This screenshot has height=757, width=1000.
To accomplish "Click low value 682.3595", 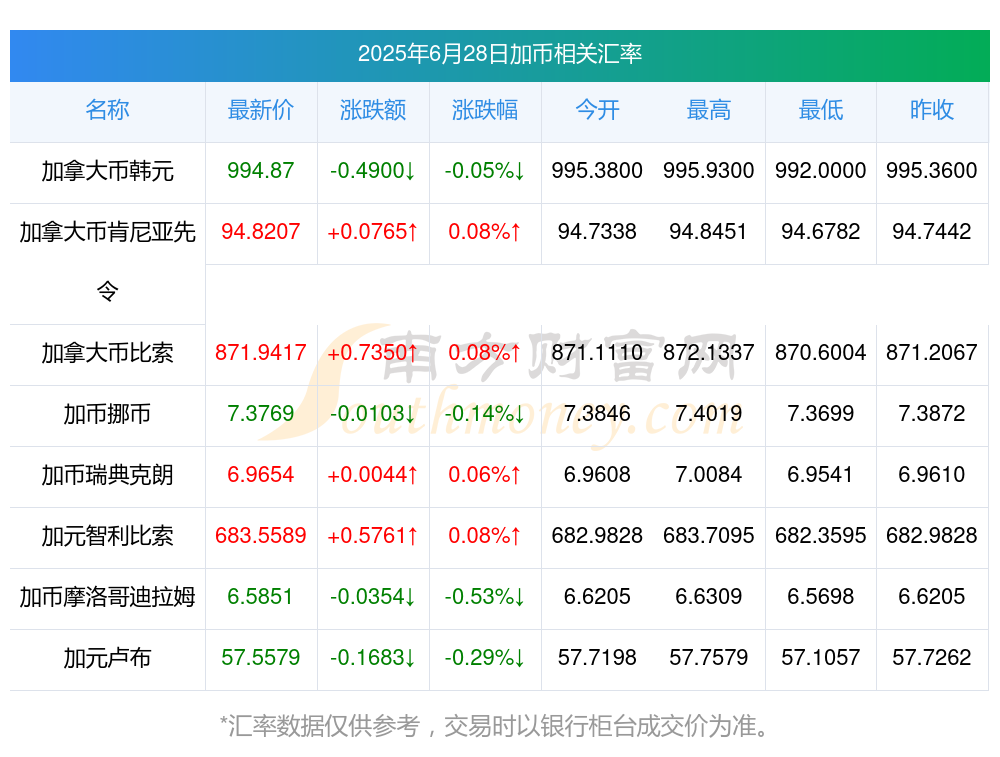I will [x=821, y=535].
